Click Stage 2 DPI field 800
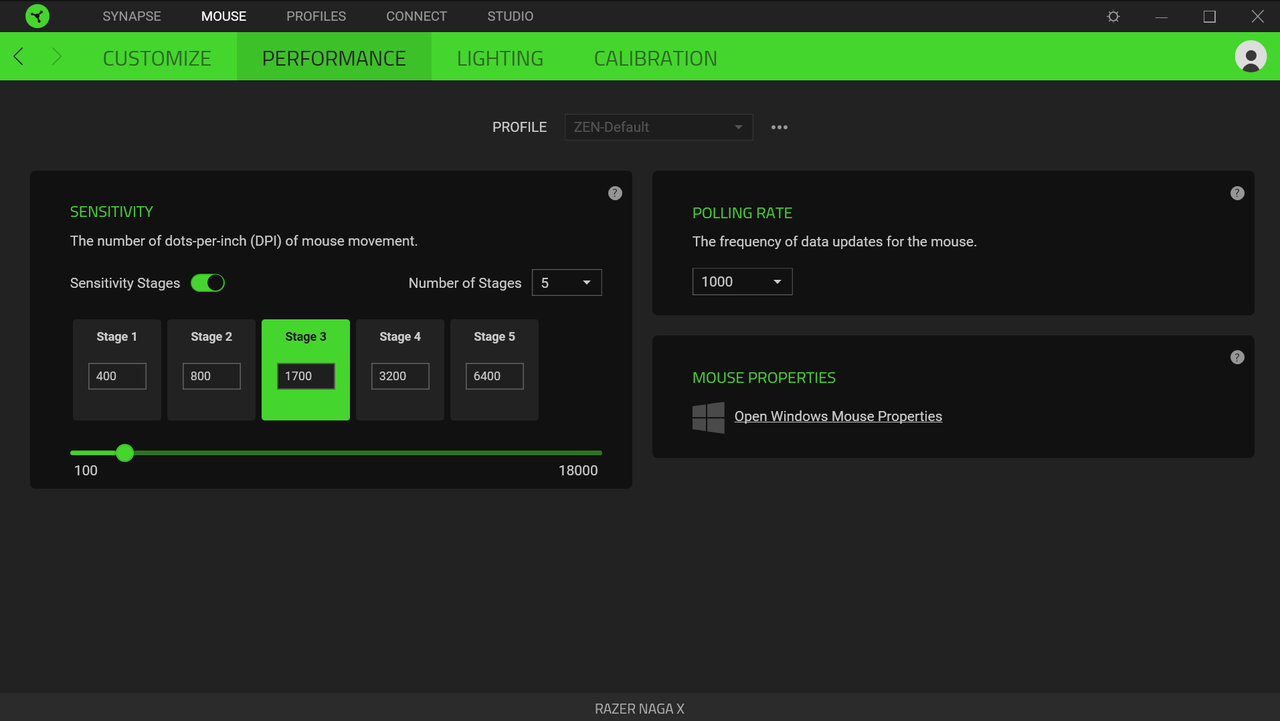Screen dimensions: 1280x721 point(211,376)
